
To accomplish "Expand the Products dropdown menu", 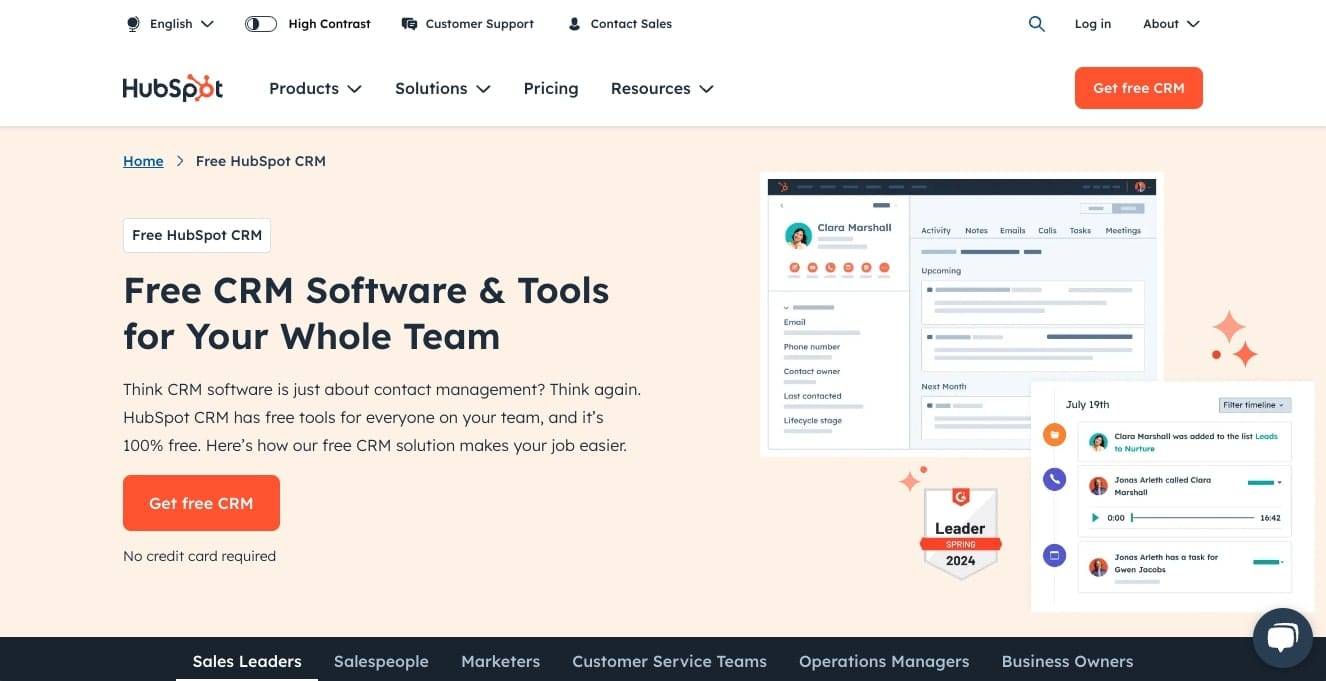I will (315, 88).
